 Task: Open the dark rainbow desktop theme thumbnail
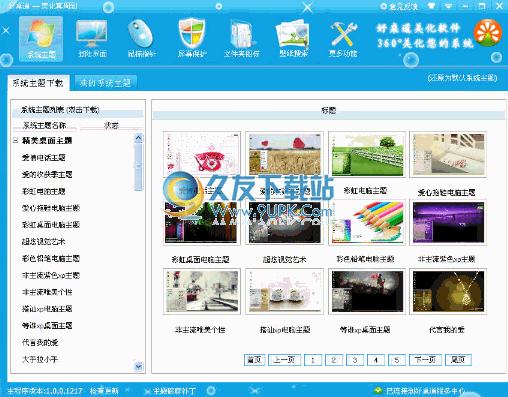(x=202, y=222)
